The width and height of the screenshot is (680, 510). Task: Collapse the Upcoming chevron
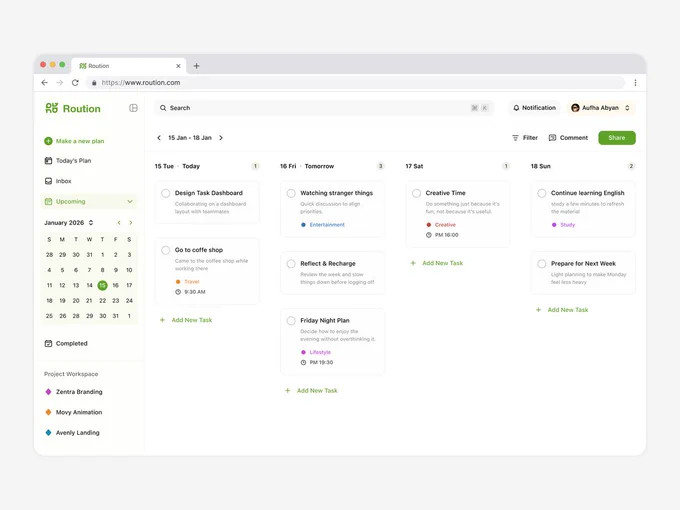pos(130,201)
